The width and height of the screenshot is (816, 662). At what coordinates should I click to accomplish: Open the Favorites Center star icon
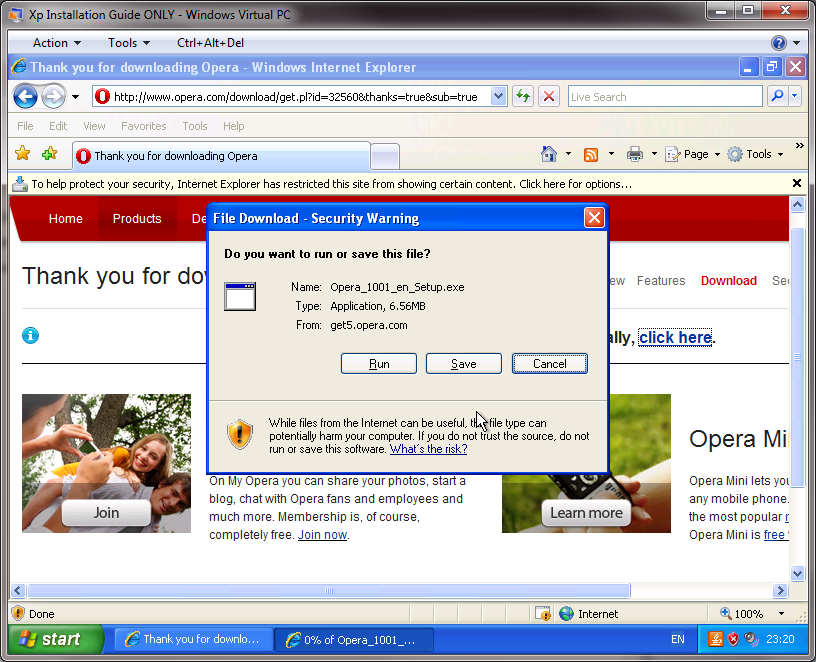pyautogui.click(x=23, y=154)
